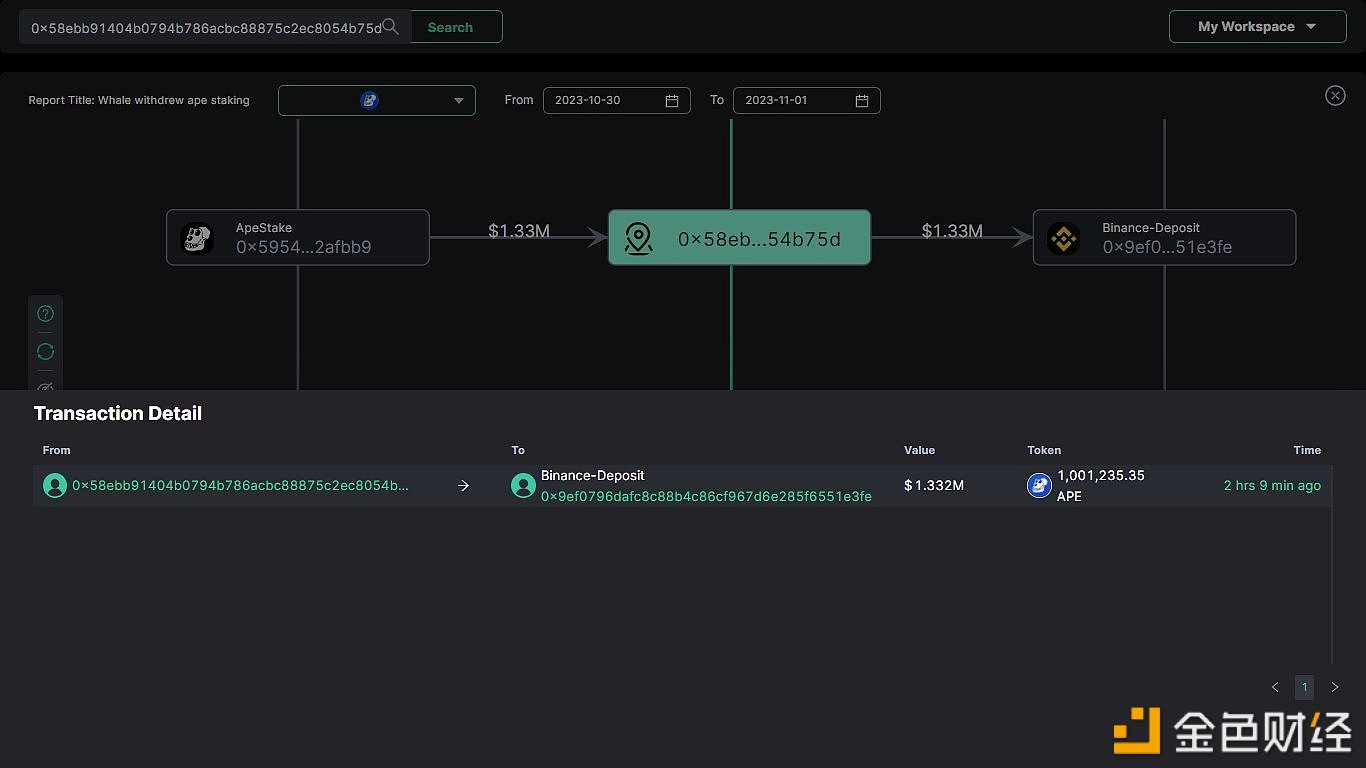Click the Value column header
Viewport: 1366px width, 768px height.
[919, 450]
